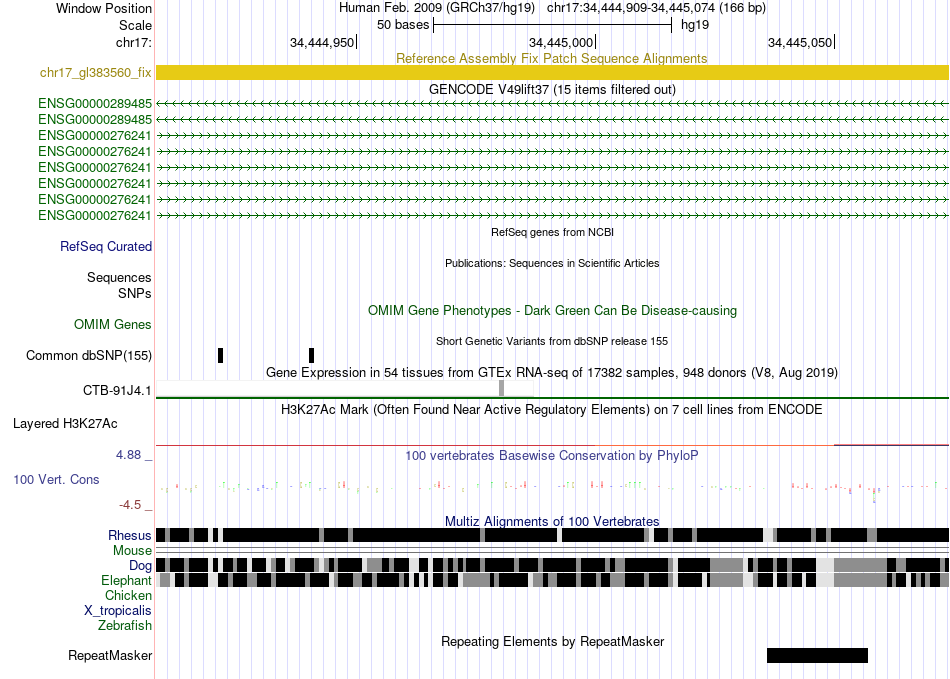Open the H3K27Ac Mark ENCODE track title
Viewport: 950px width, 679px height.
[552, 410]
